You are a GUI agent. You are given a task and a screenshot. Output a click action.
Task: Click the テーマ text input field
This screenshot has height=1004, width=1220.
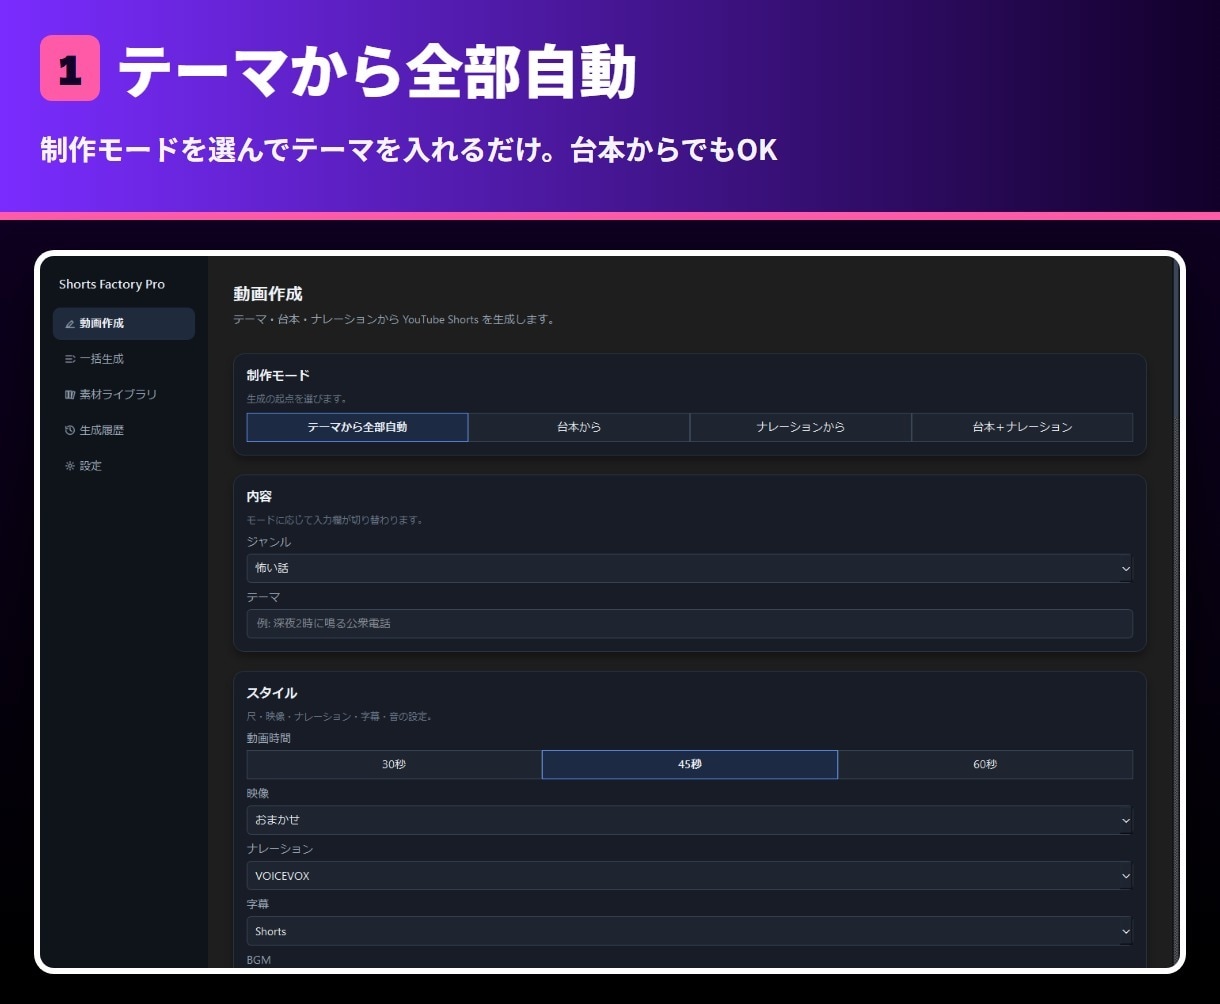(x=690, y=623)
